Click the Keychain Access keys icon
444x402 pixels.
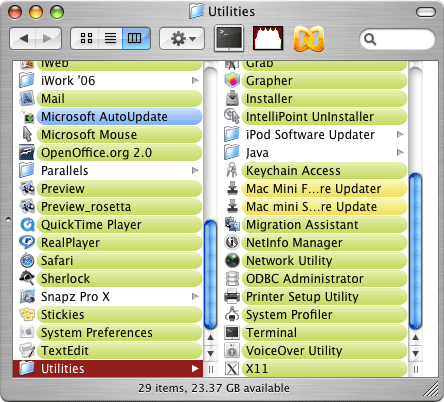click(x=232, y=170)
